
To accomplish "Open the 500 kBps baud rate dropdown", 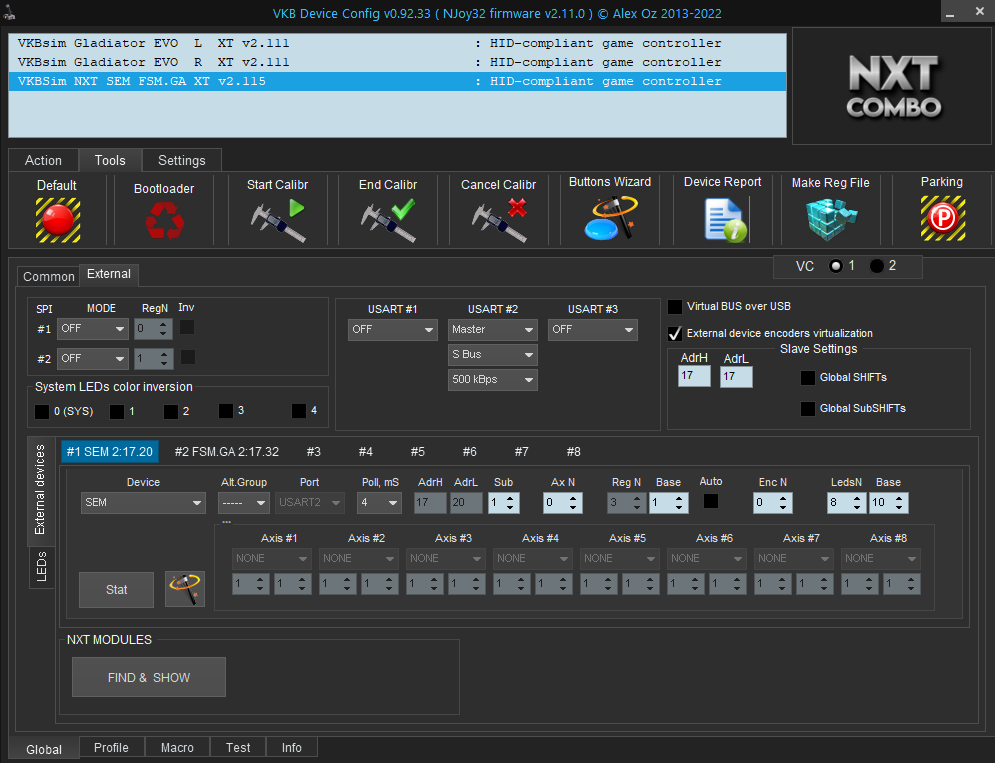I will pos(492,380).
